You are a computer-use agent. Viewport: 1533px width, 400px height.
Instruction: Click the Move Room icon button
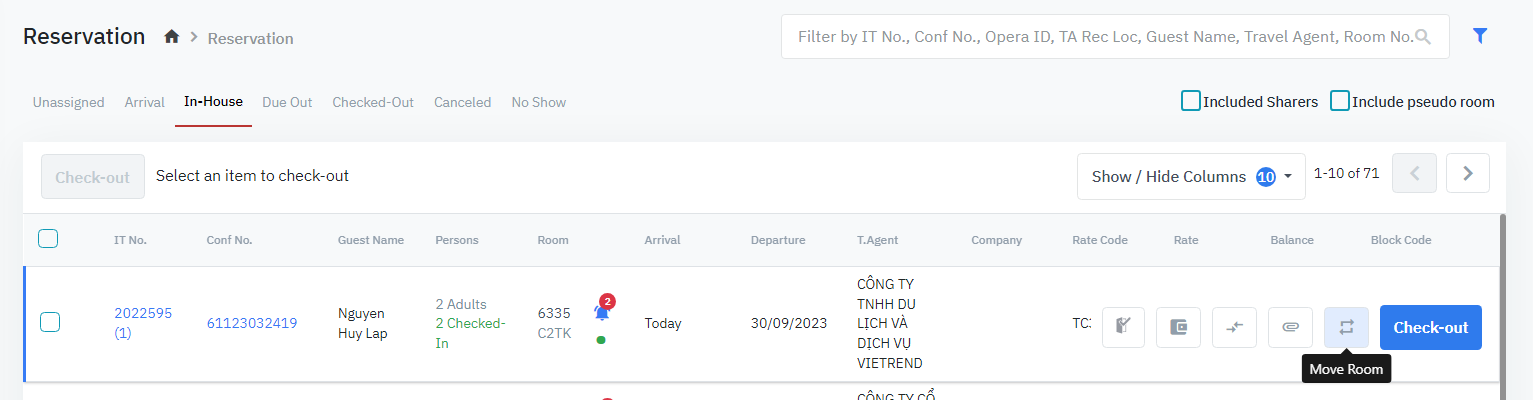pyautogui.click(x=1346, y=327)
